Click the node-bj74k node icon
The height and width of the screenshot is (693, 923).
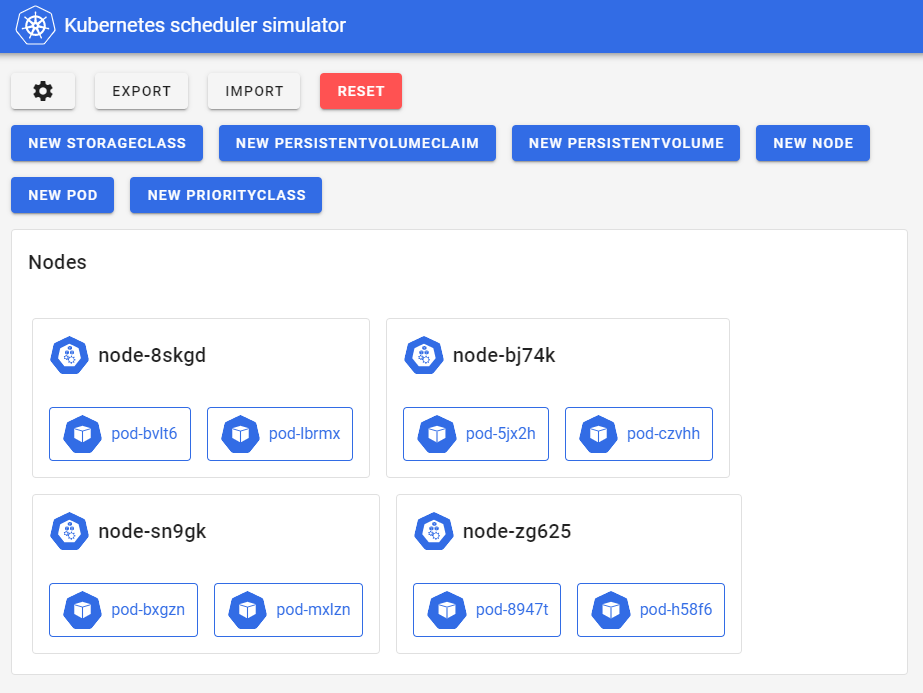(424, 355)
